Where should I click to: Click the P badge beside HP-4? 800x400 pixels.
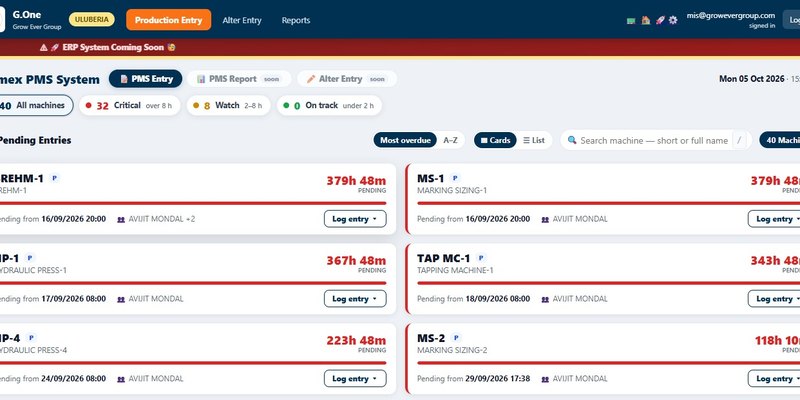(31, 338)
